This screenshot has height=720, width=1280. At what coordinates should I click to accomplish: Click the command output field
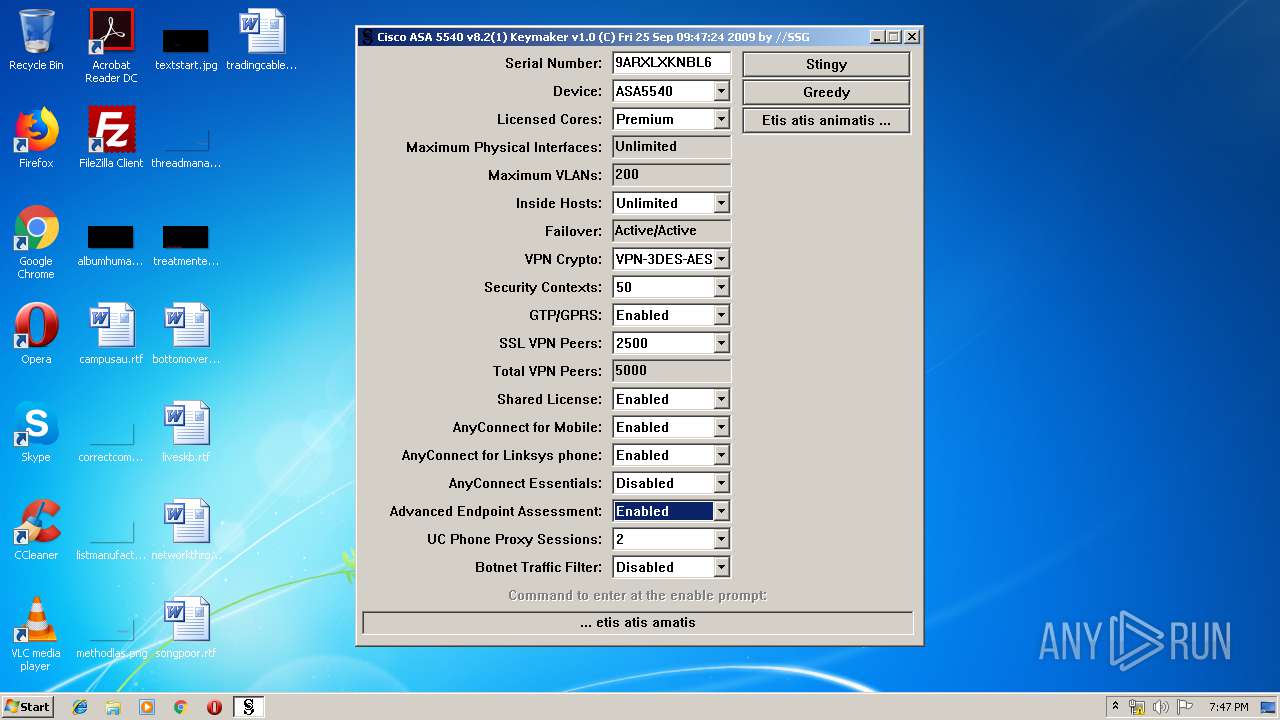pos(638,623)
